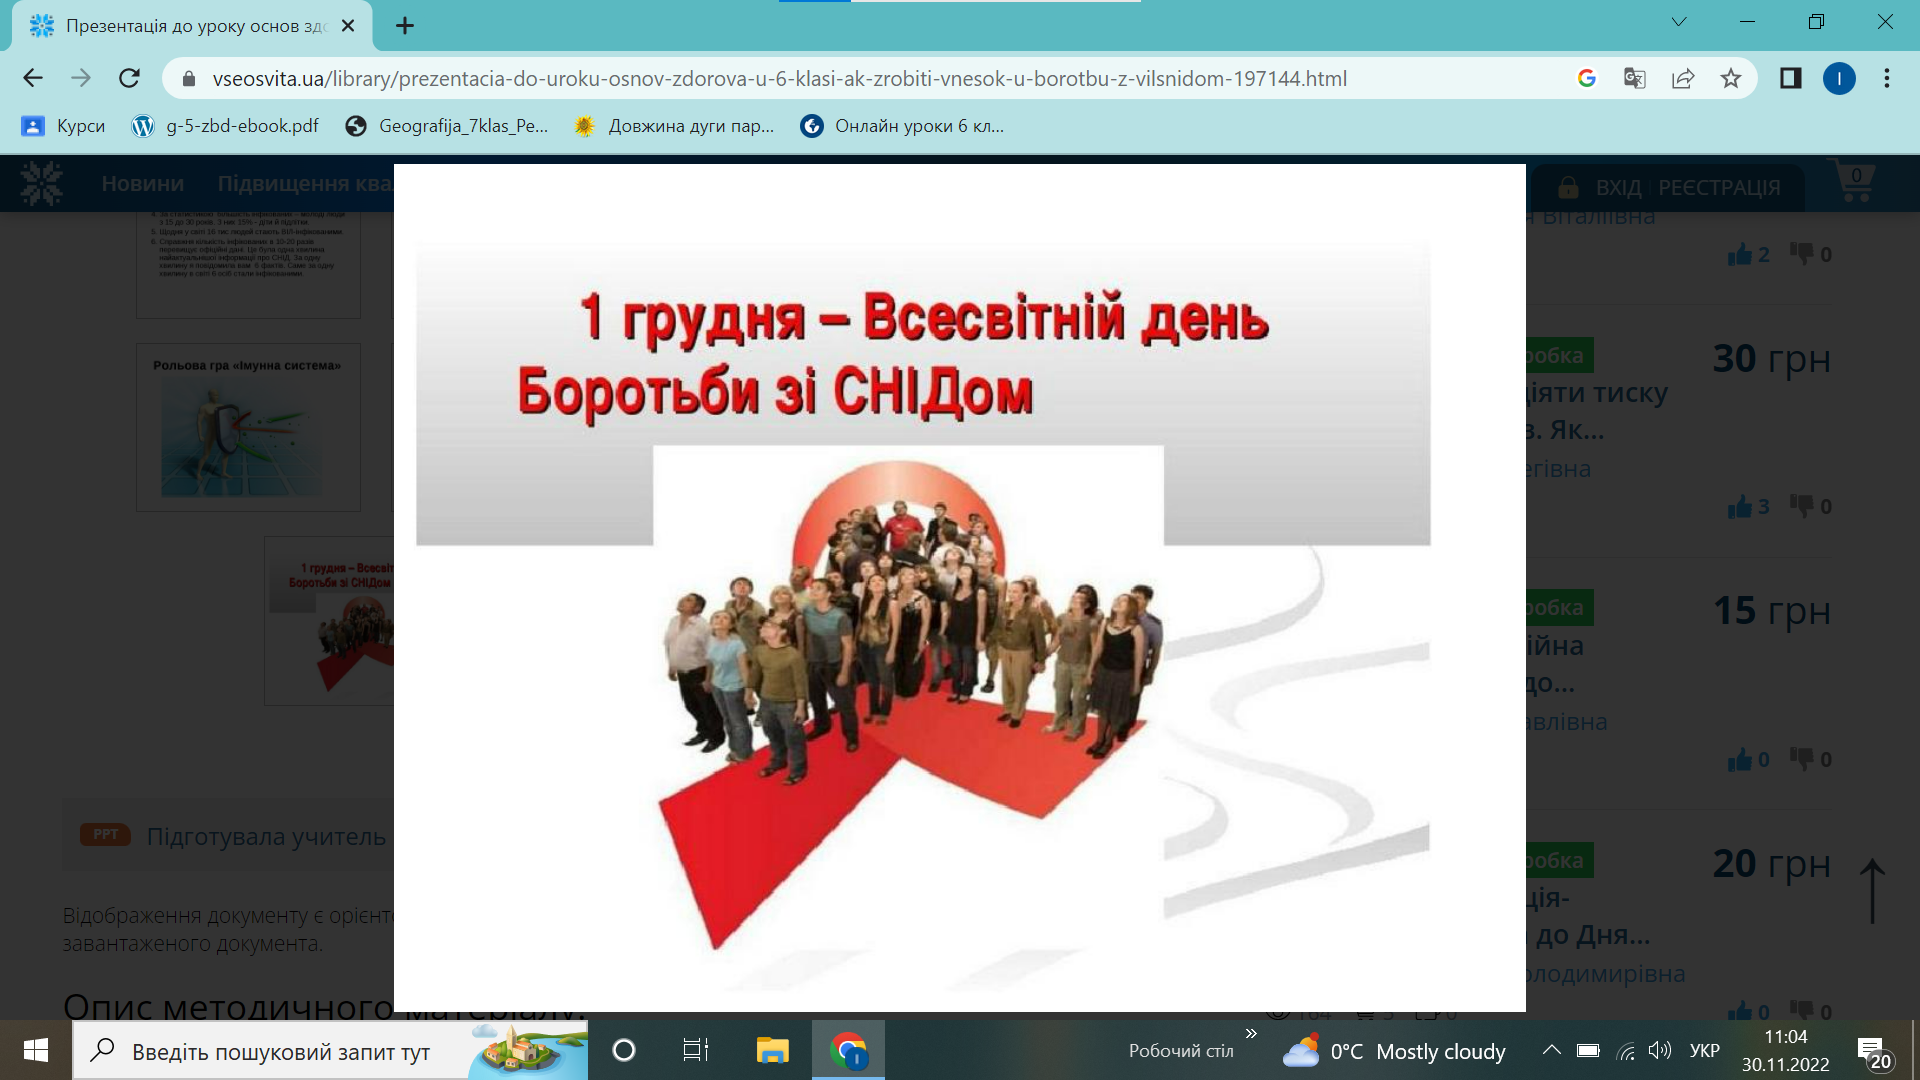
Task: Open the Довжина дуги пар... bookmark
Action: coord(674,126)
